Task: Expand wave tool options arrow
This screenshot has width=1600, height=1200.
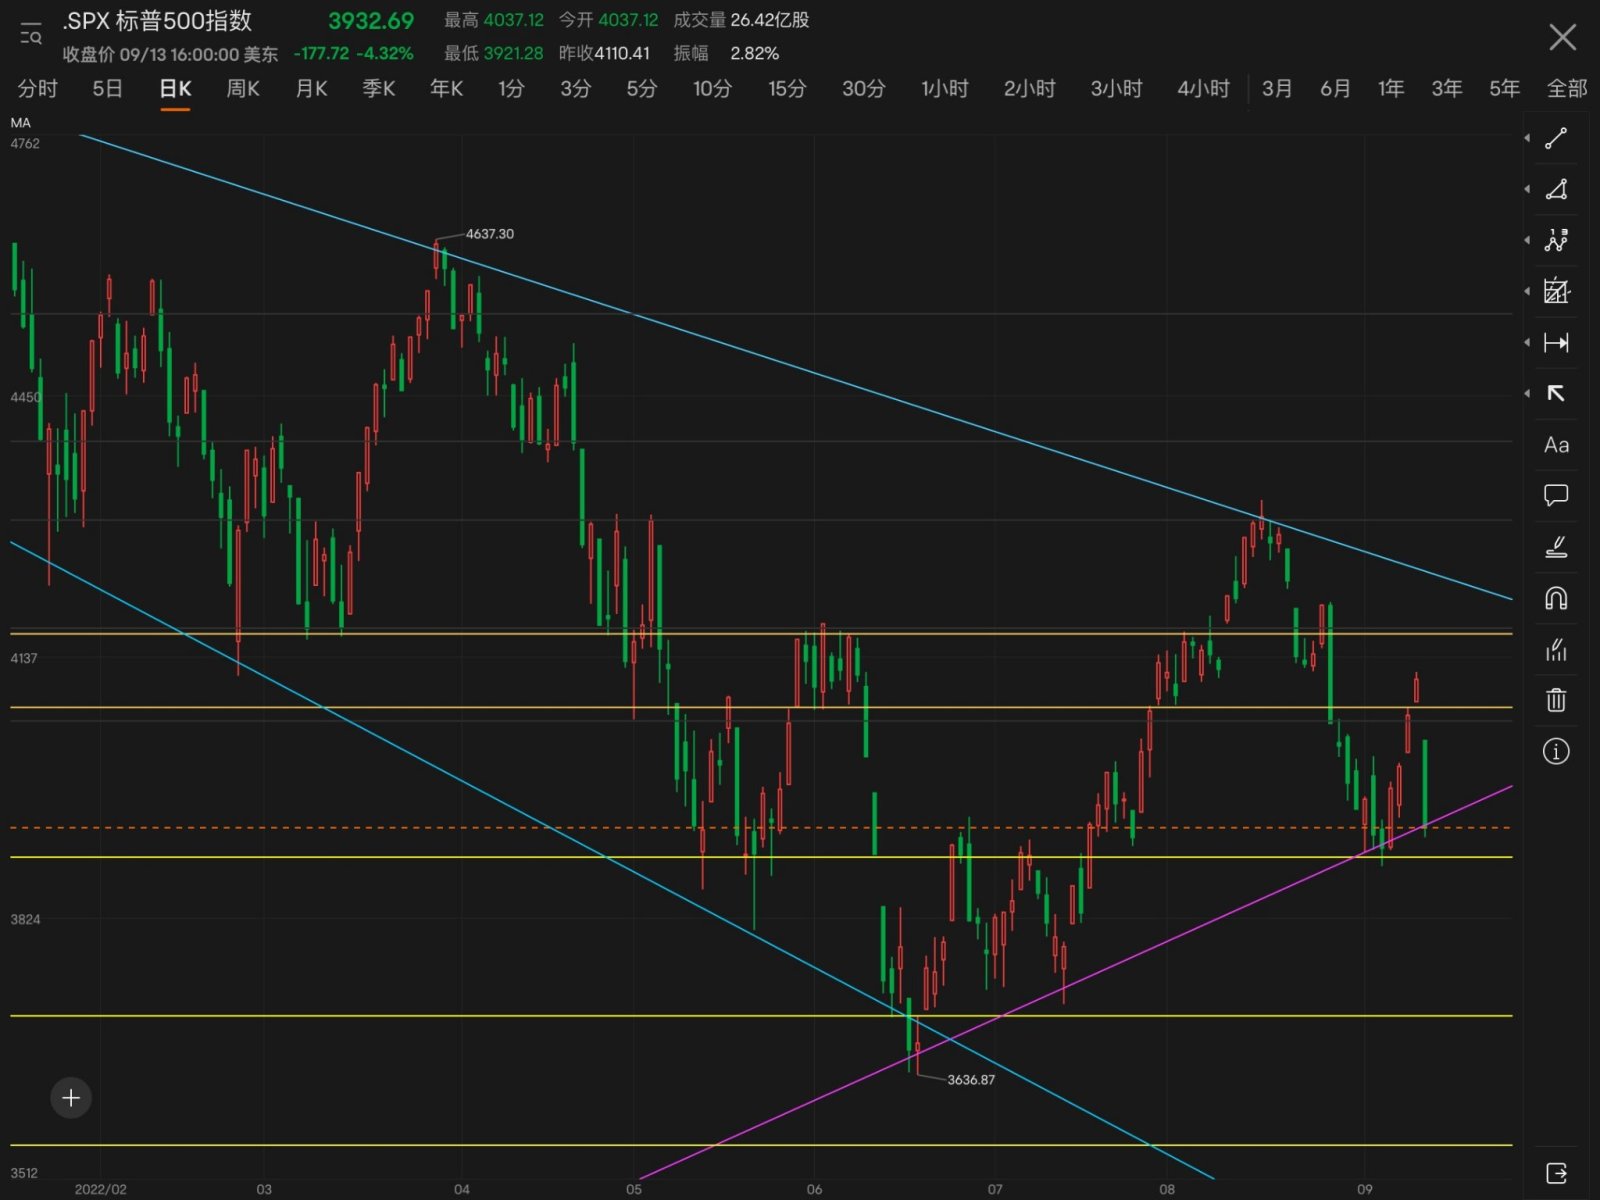Action: [1527, 240]
